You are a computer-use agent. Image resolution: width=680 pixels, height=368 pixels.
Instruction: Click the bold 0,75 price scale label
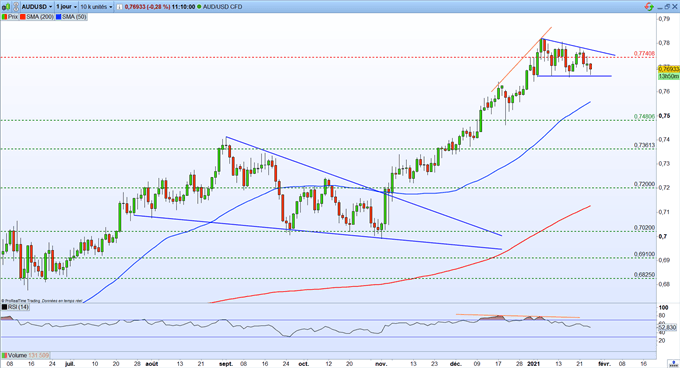tap(664, 116)
